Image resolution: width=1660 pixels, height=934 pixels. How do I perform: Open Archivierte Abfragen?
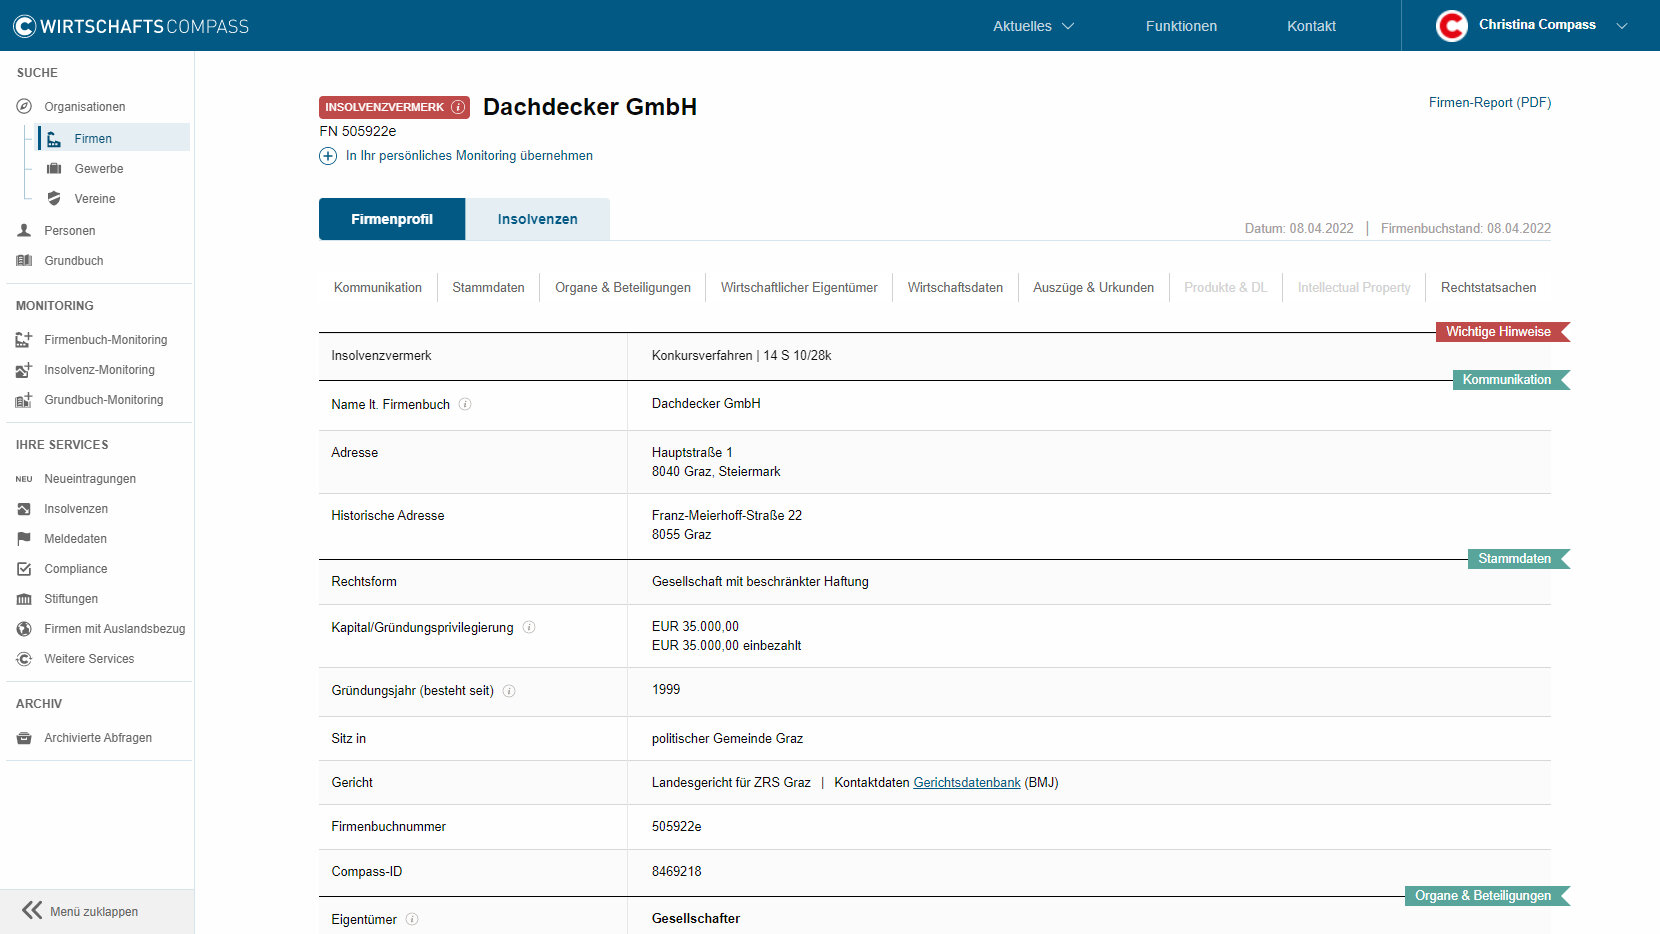coord(98,738)
